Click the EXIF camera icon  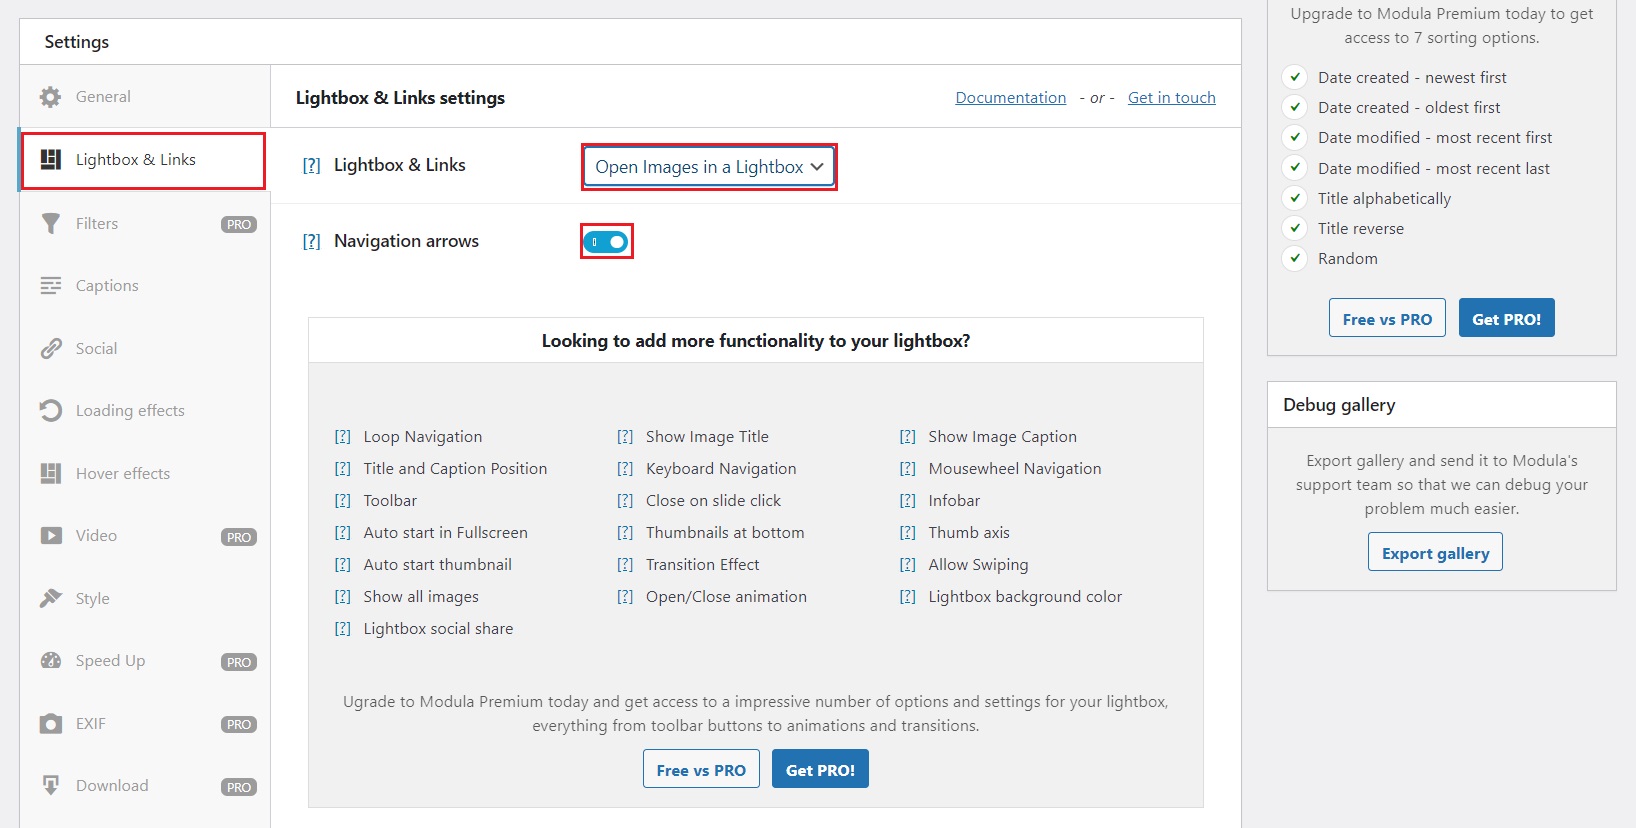point(50,724)
